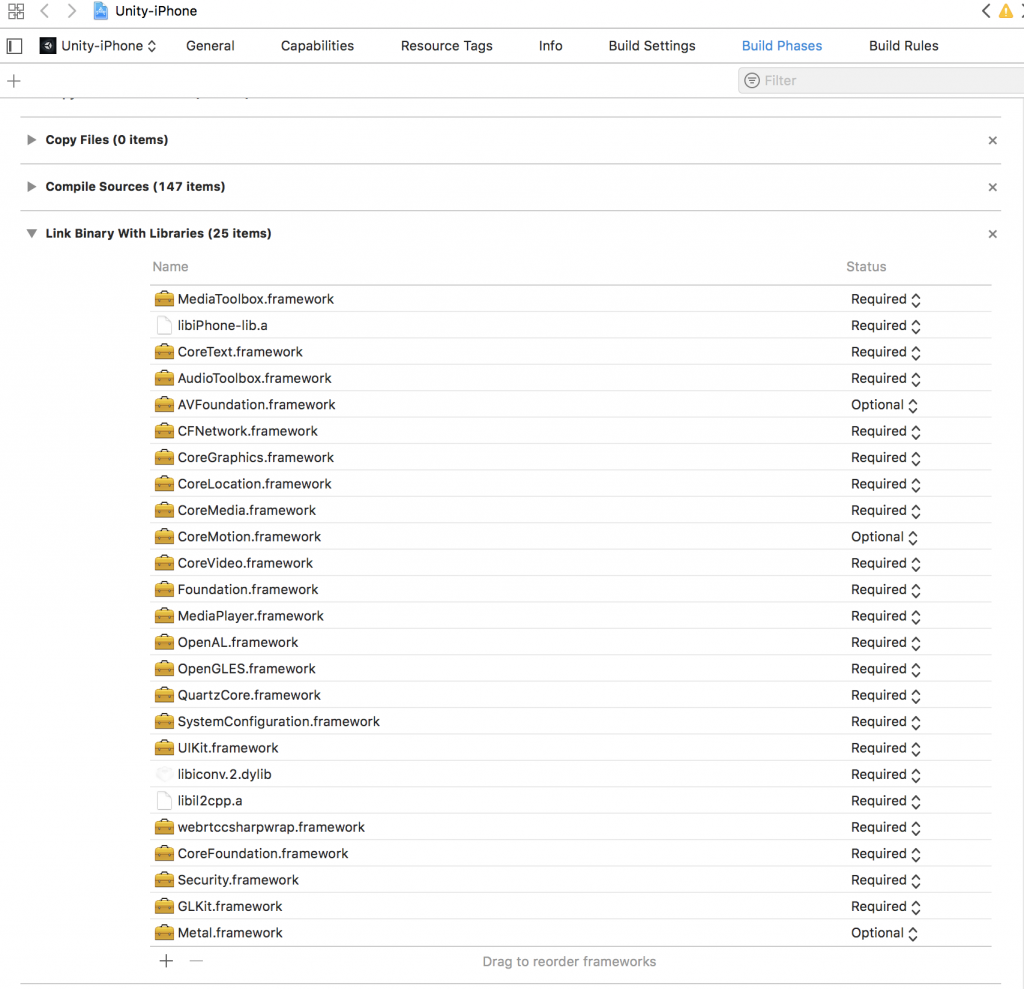Toggle the project and targets list sidebar icon
This screenshot has height=989, width=1024.
(14, 46)
